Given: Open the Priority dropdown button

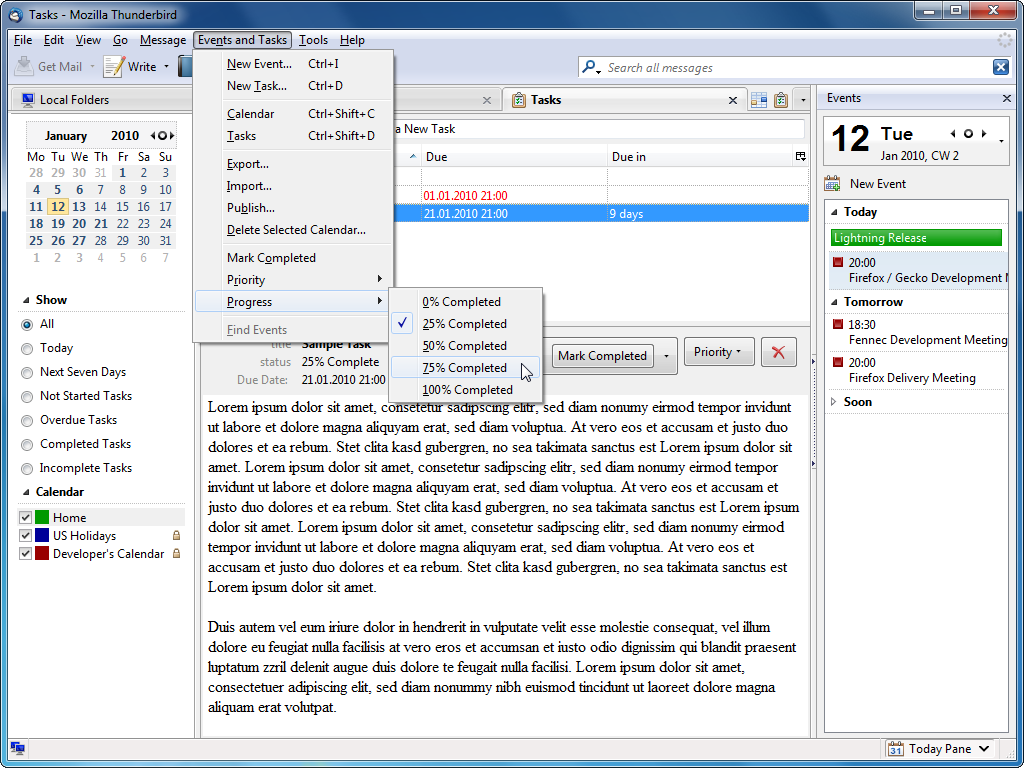Looking at the screenshot, I should click(718, 353).
